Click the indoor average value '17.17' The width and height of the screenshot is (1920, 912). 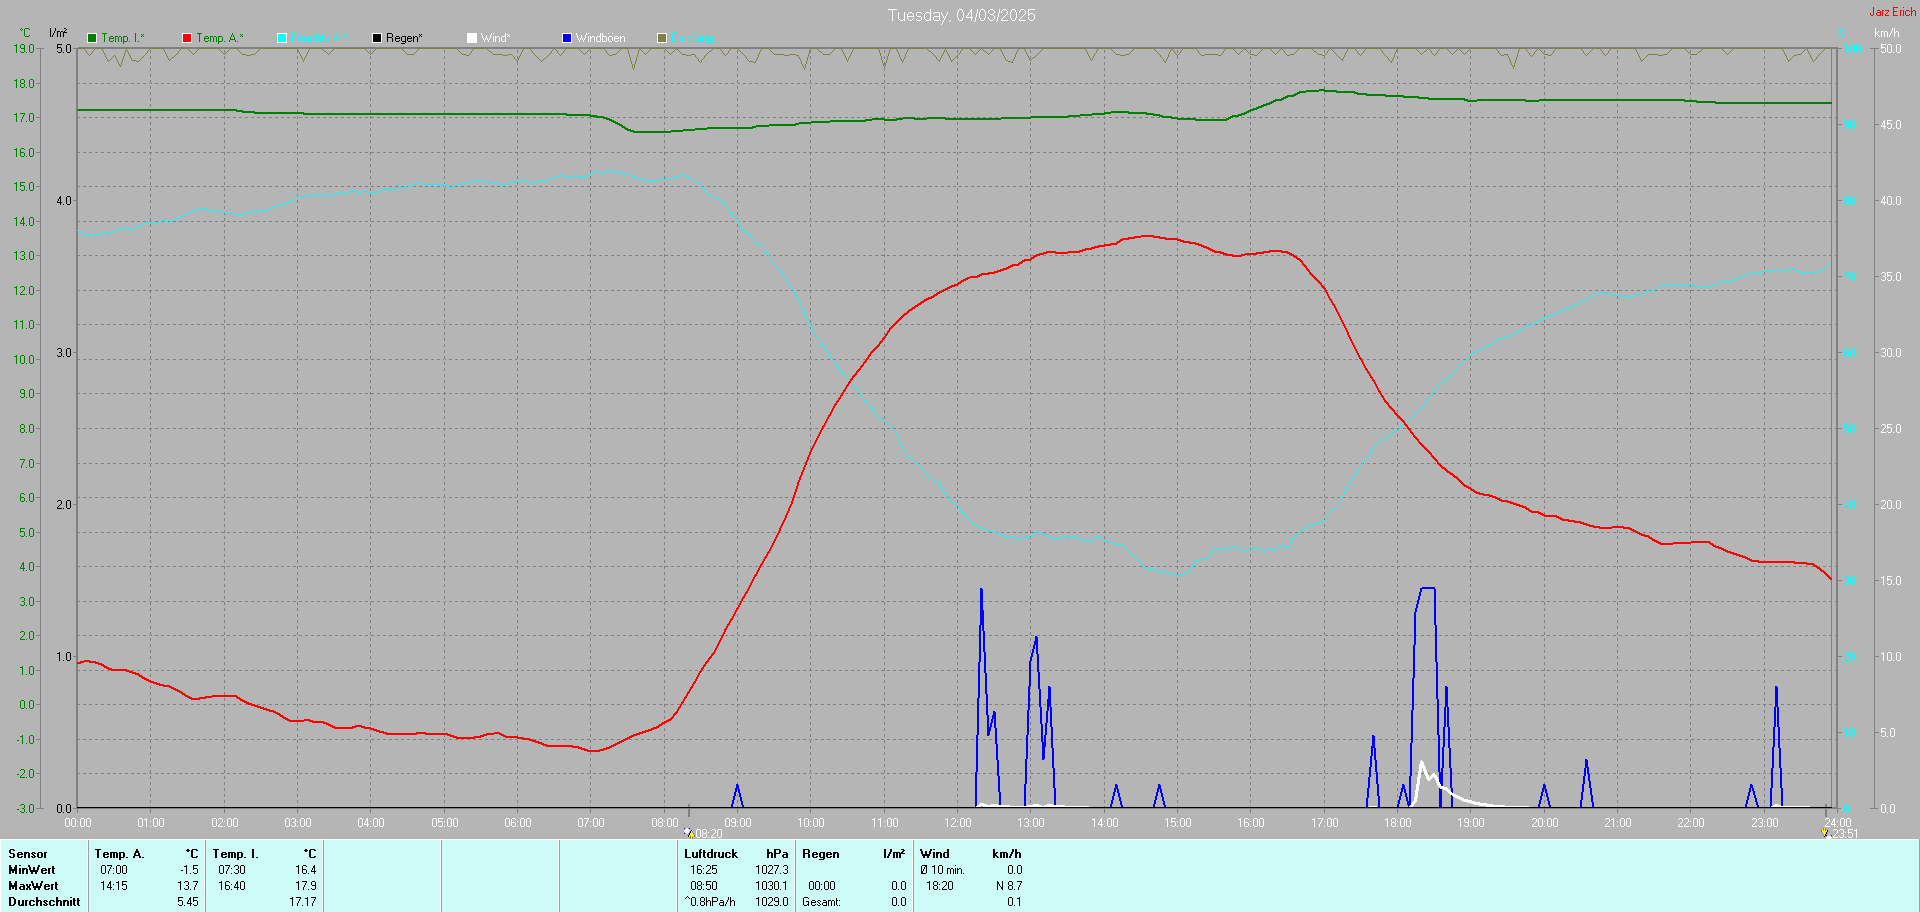click(303, 902)
